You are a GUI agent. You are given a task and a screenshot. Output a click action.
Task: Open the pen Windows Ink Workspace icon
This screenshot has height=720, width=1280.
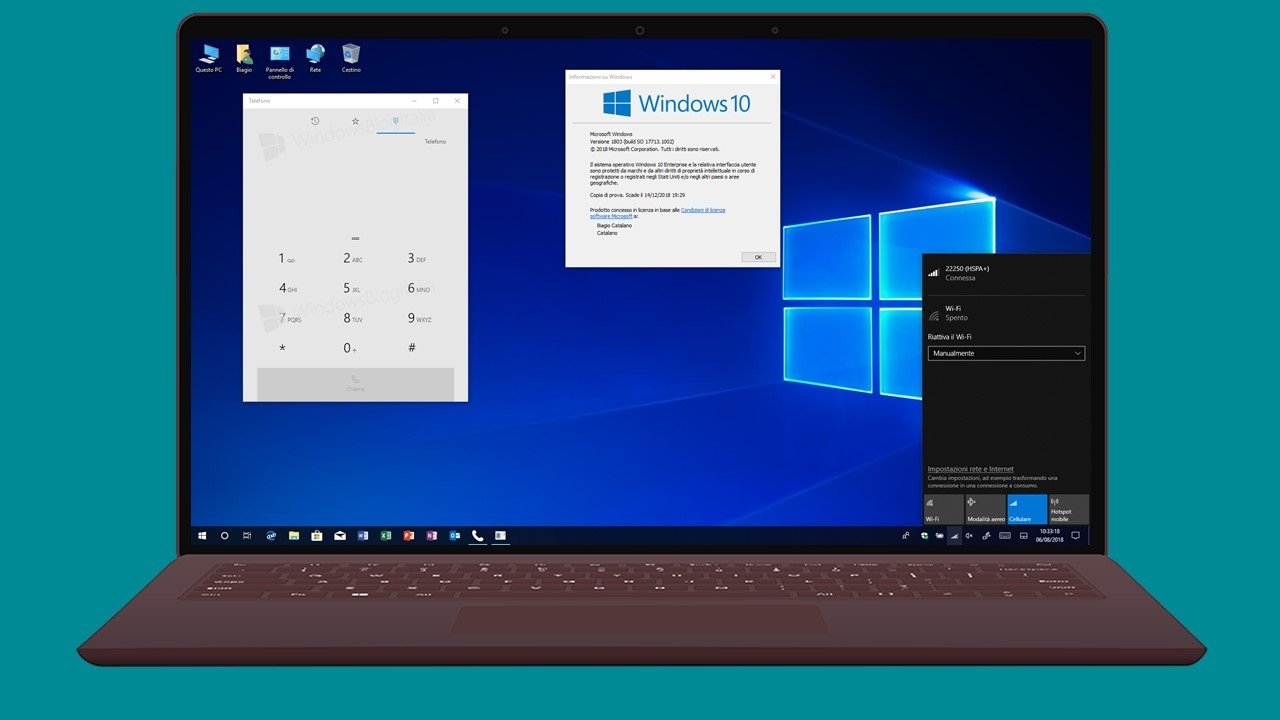coord(986,536)
